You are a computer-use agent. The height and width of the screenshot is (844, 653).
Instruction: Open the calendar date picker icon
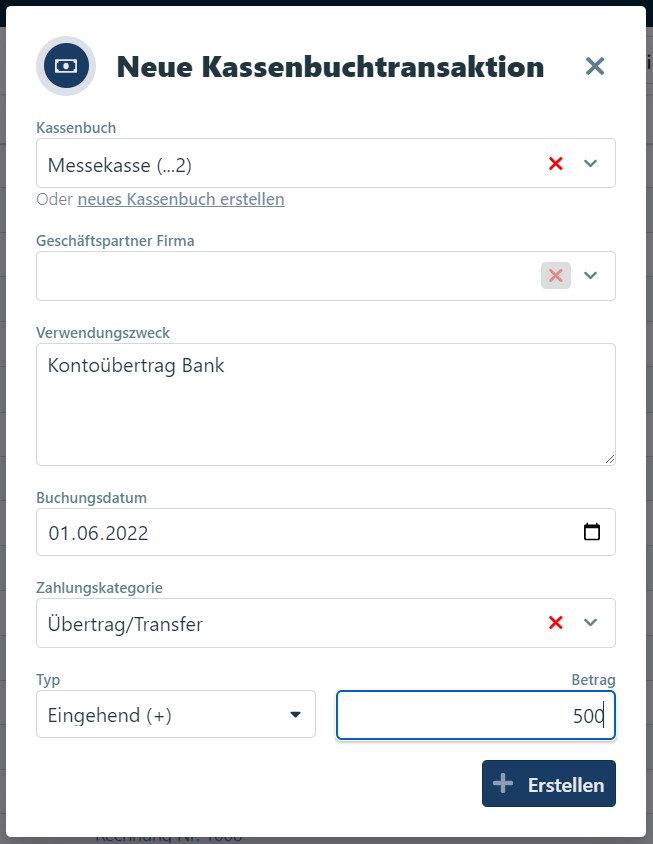click(x=592, y=532)
